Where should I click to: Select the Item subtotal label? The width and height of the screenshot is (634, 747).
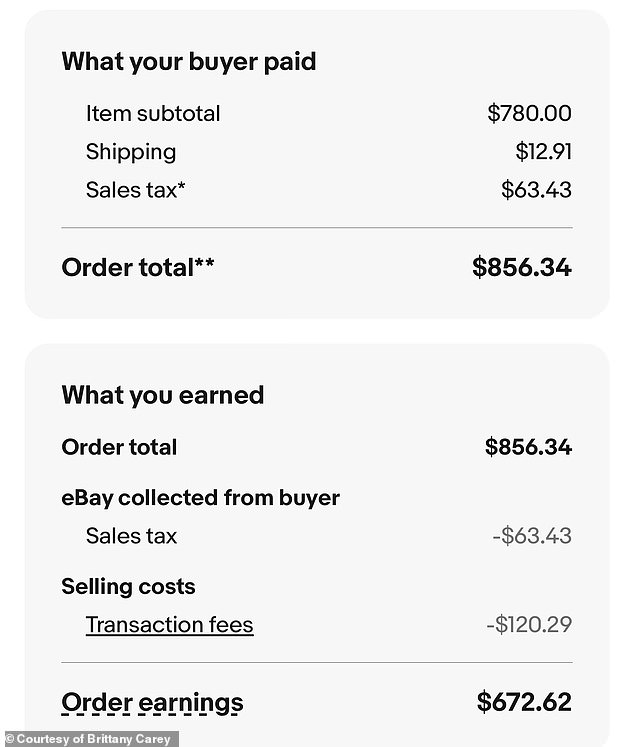(x=153, y=113)
